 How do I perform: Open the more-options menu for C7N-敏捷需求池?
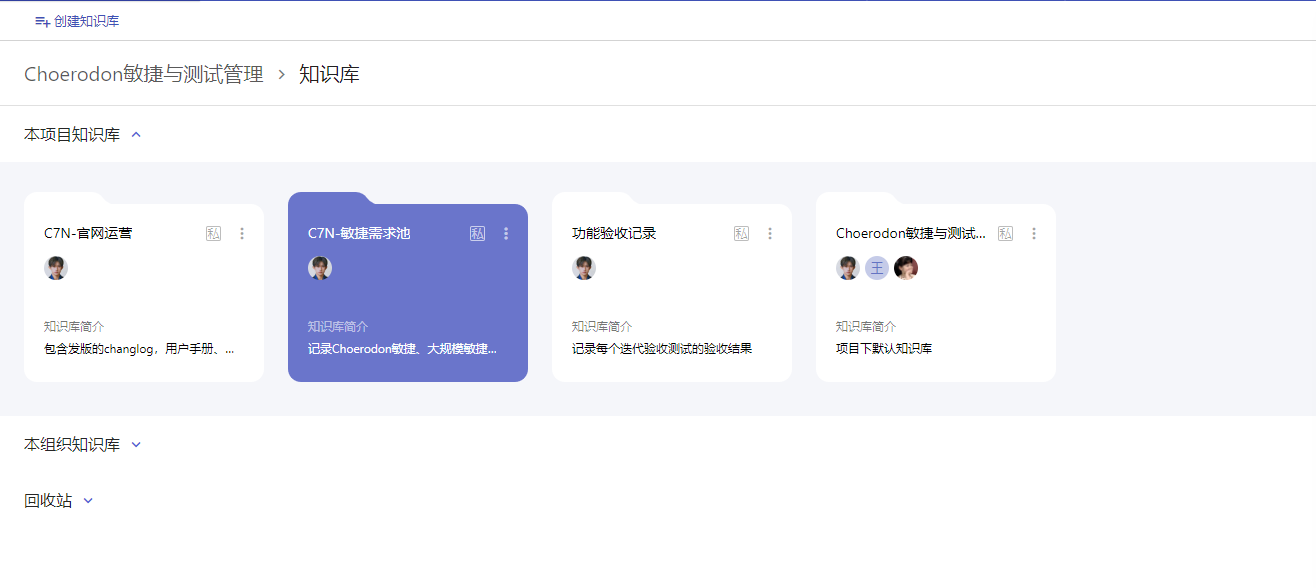(506, 234)
